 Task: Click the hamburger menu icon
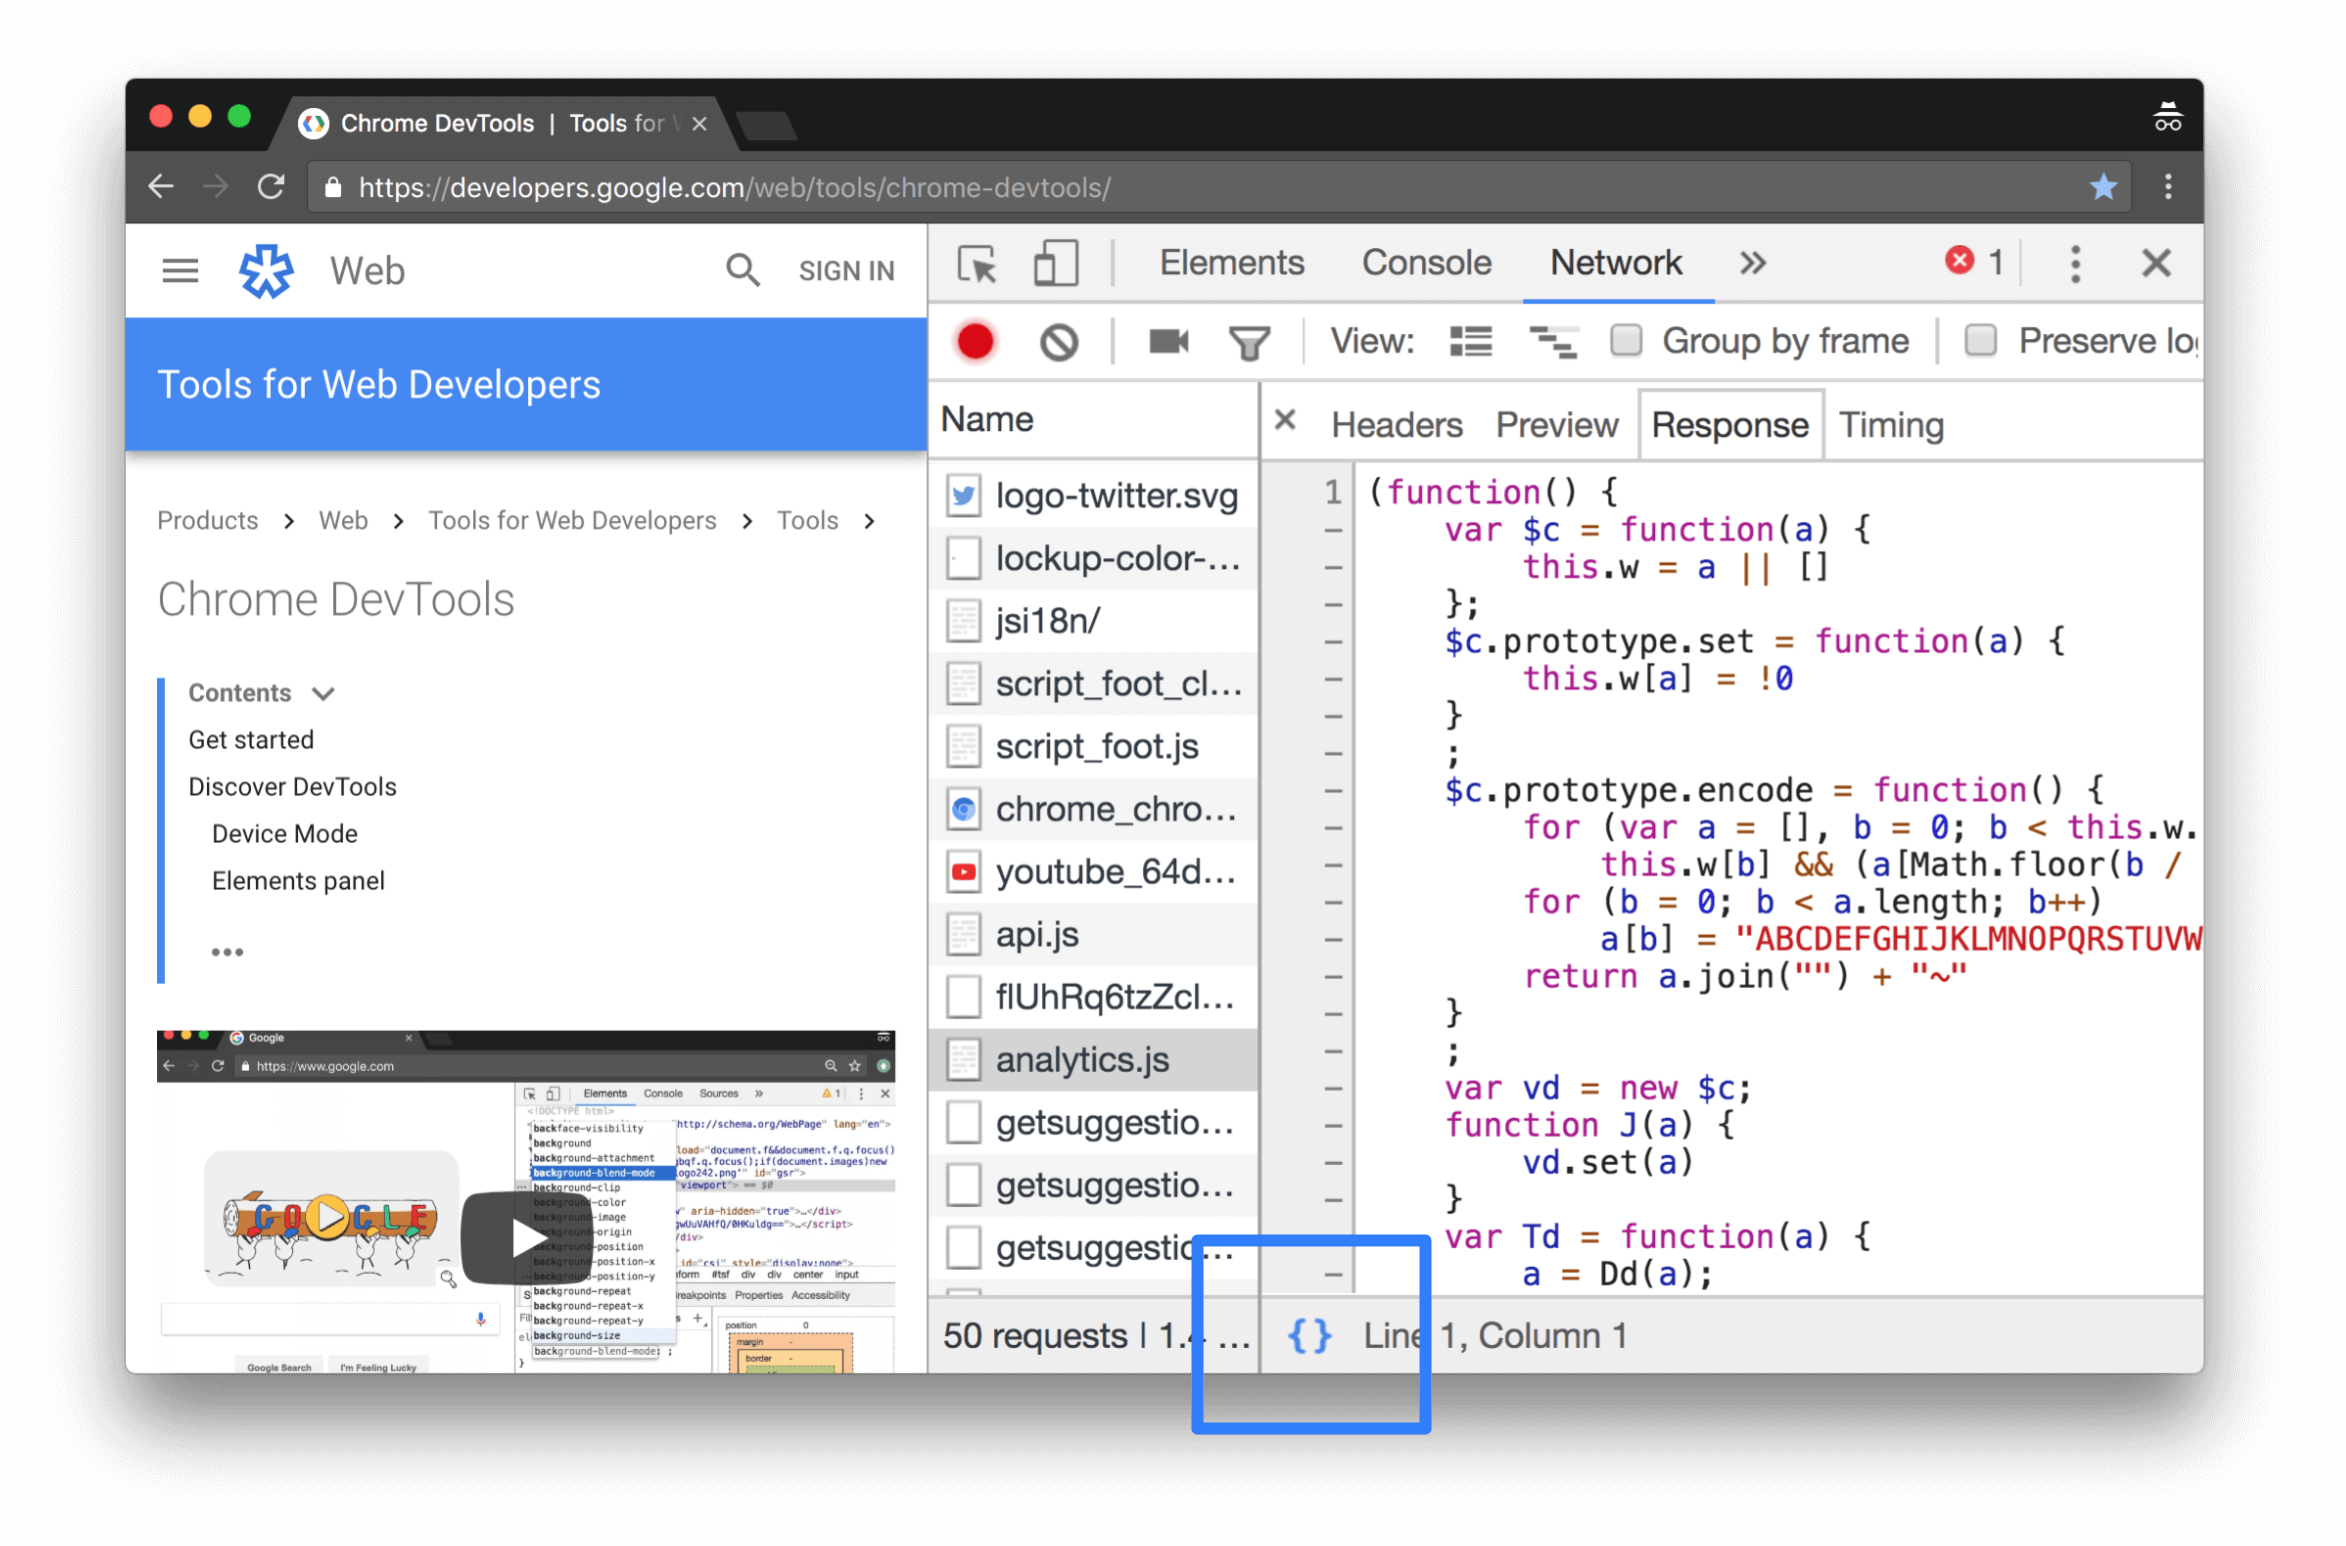(178, 271)
